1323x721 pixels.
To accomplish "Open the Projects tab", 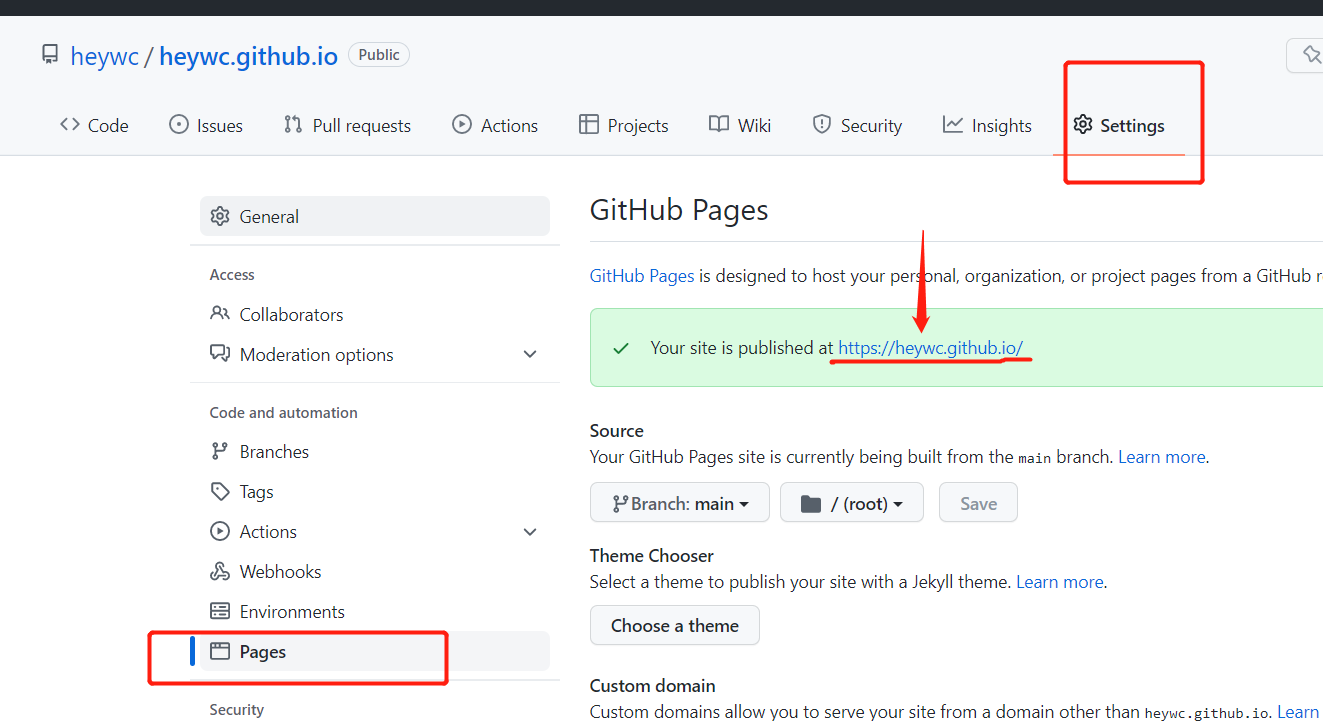I will (623, 125).
